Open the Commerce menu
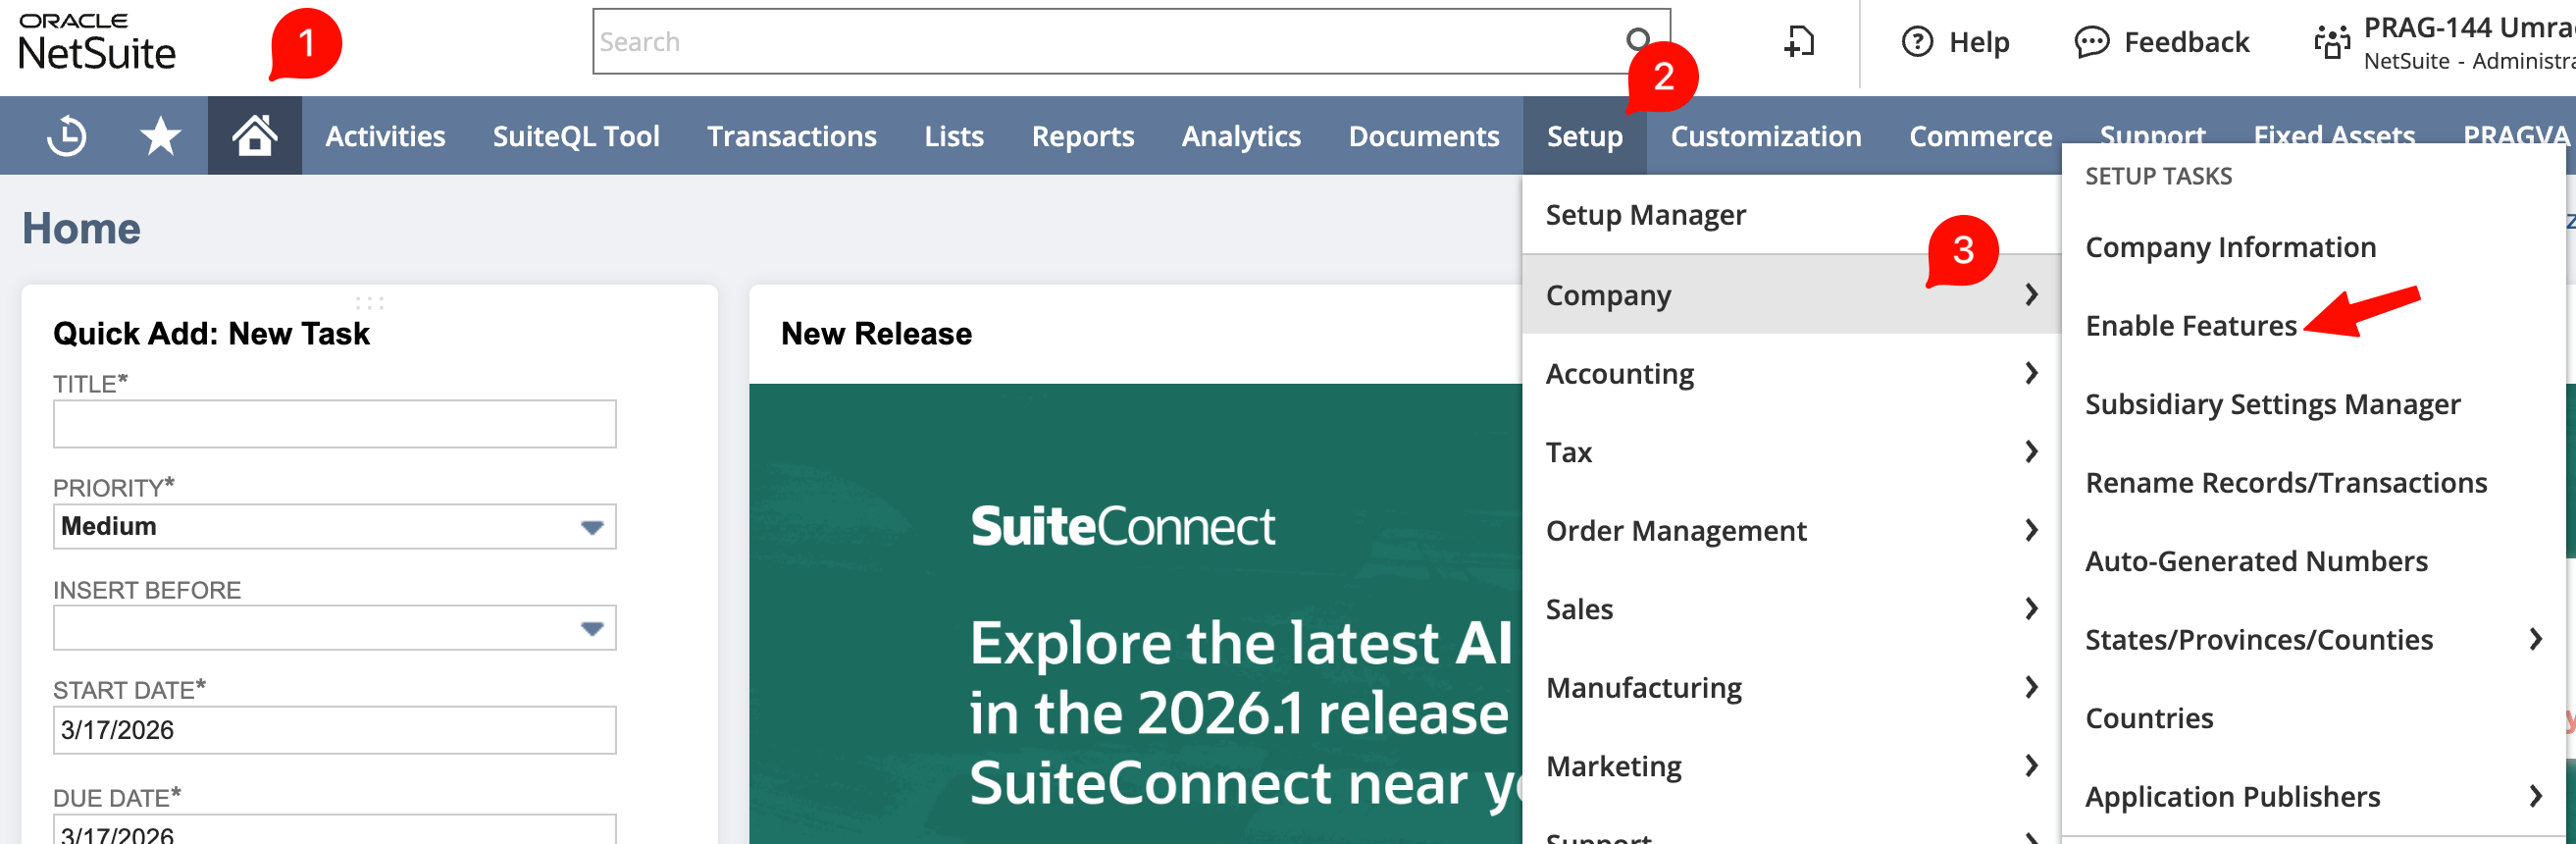Viewport: 2576px width, 844px height. tap(1980, 136)
